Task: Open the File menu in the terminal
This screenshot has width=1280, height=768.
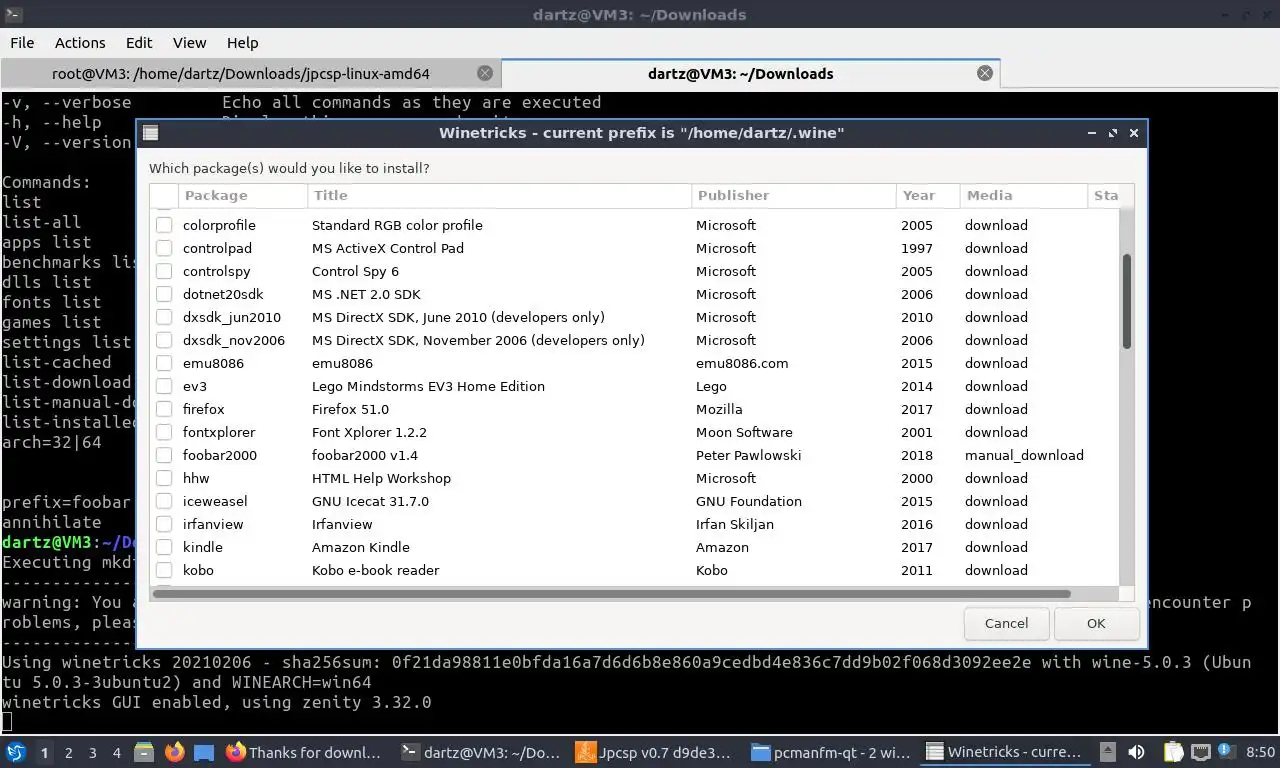Action: [22, 43]
